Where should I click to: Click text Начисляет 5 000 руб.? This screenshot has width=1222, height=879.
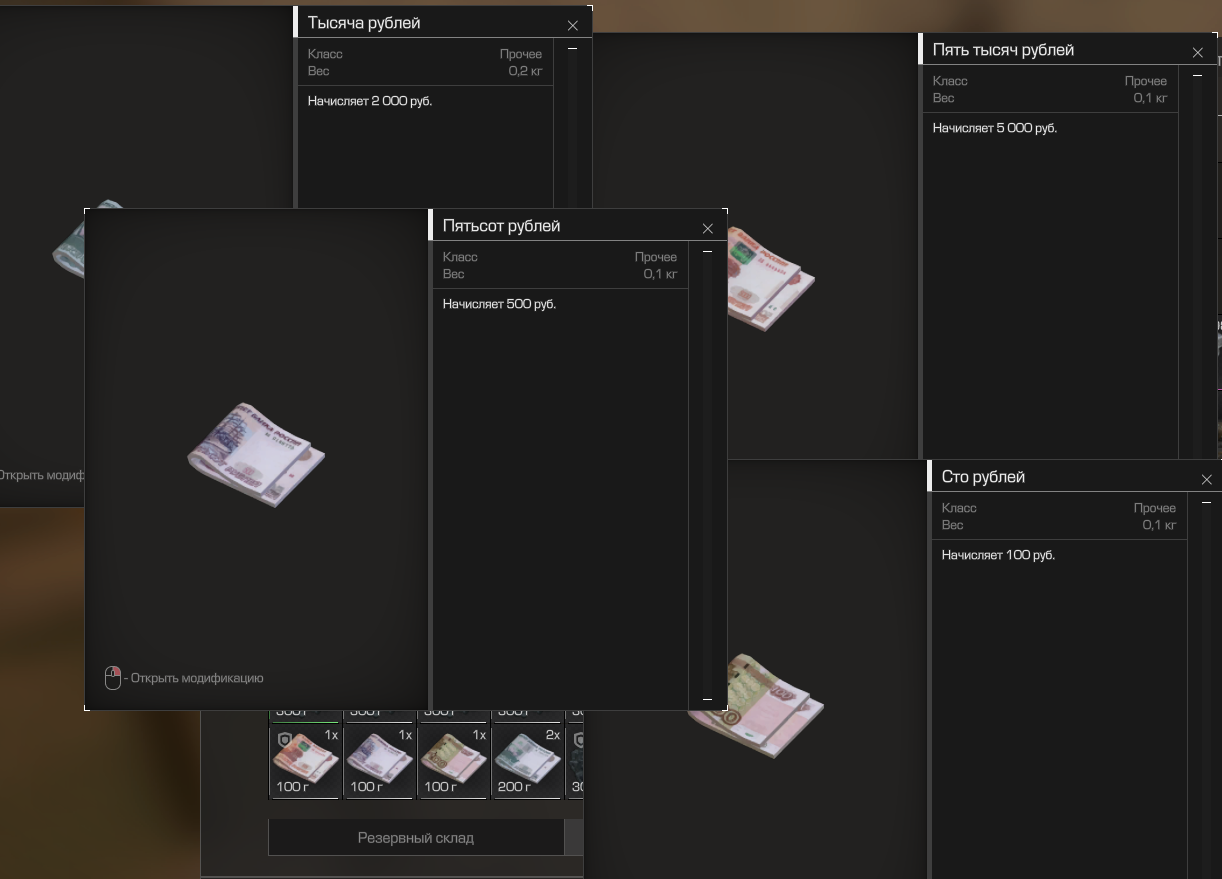coord(995,128)
